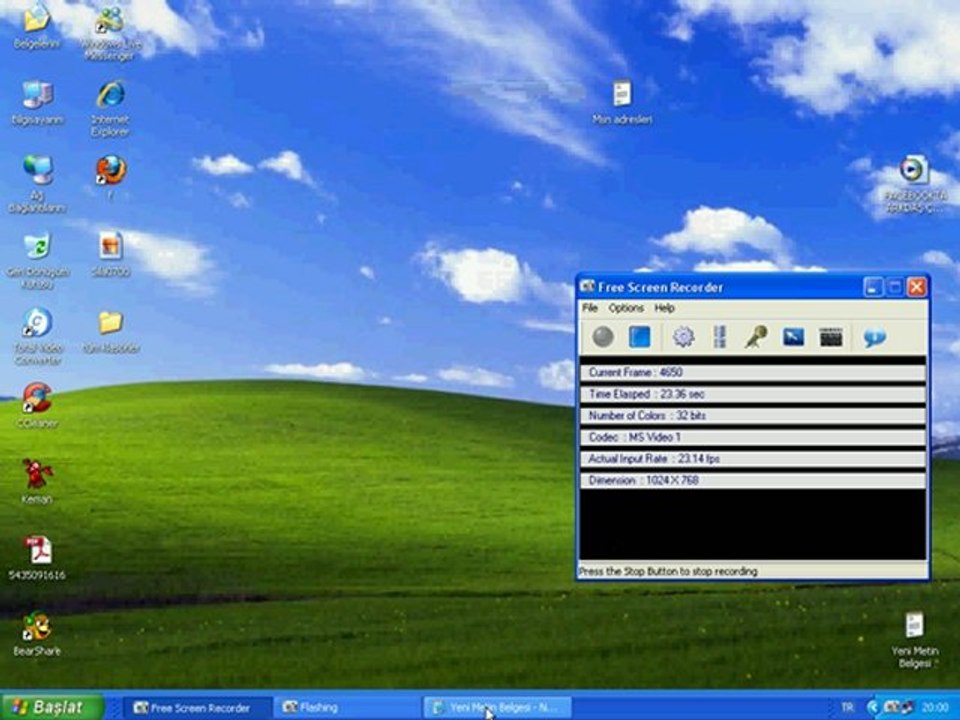Select the Keman desktop icon
The height and width of the screenshot is (720, 960).
pos(37,481)
